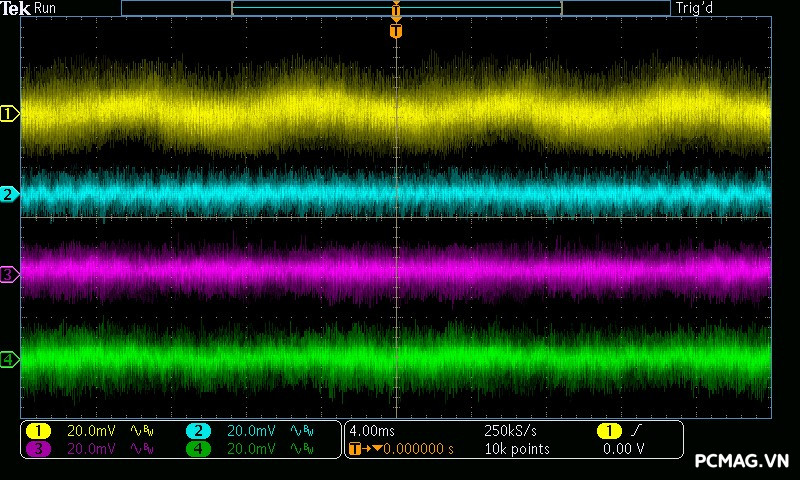
Task: Select the green channel 4 ground marker
Action: pos(9,359)
